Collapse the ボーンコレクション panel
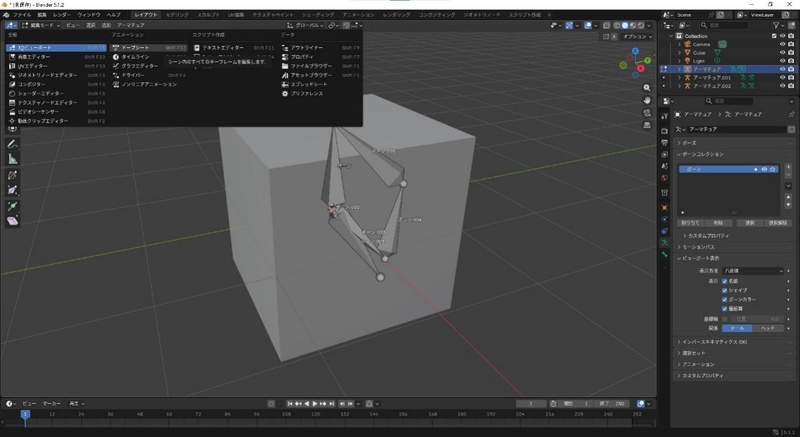 [734, 154]
